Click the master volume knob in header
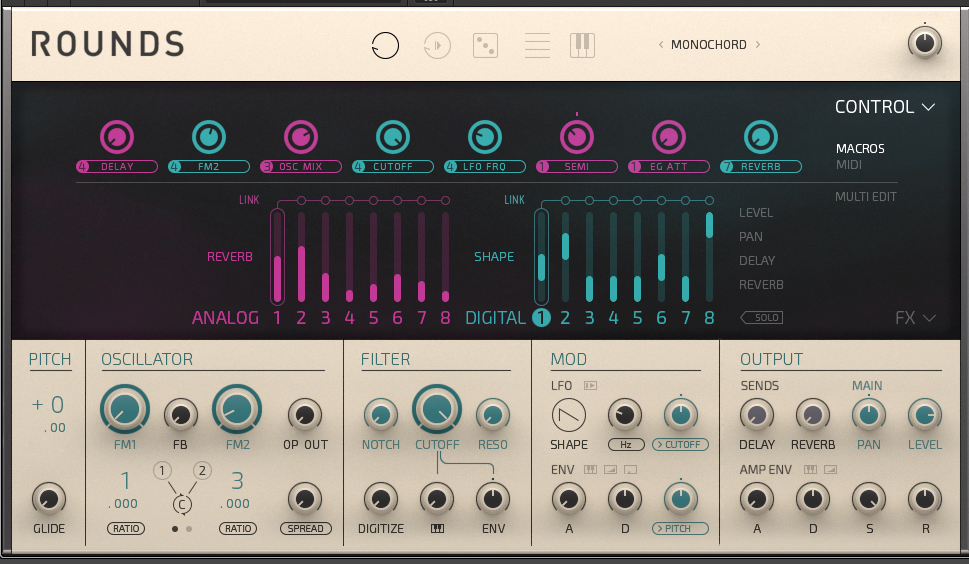969x564 pixels. tap(925, 43)
